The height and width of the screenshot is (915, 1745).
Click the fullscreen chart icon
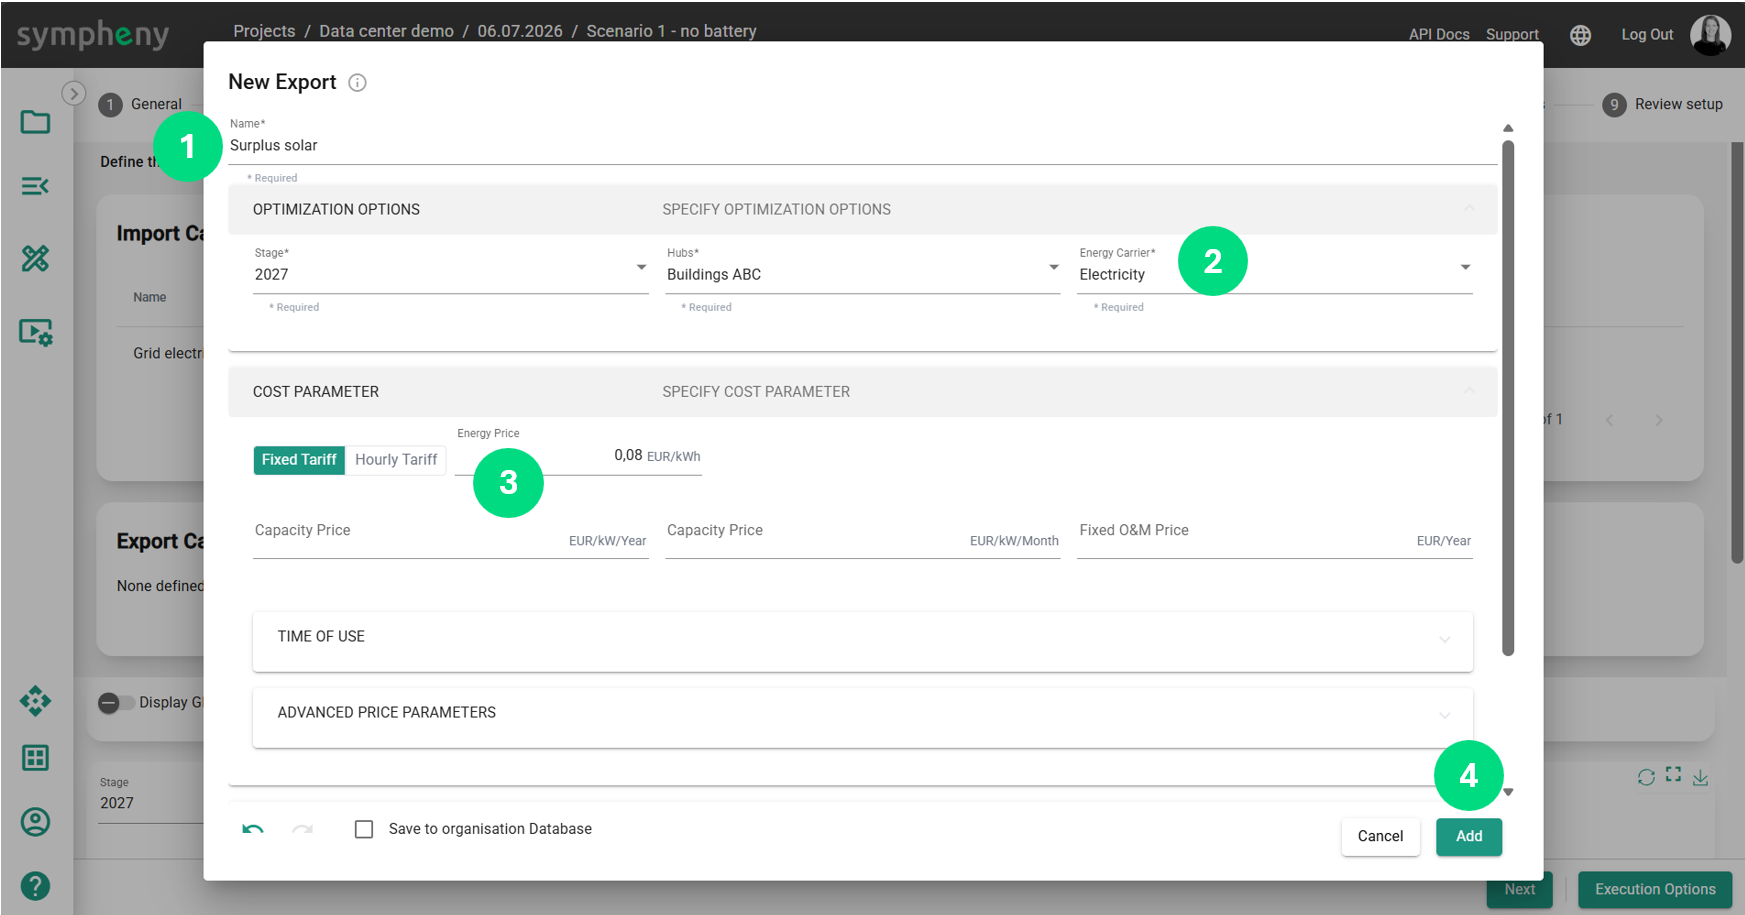(x=1673, y=774)
